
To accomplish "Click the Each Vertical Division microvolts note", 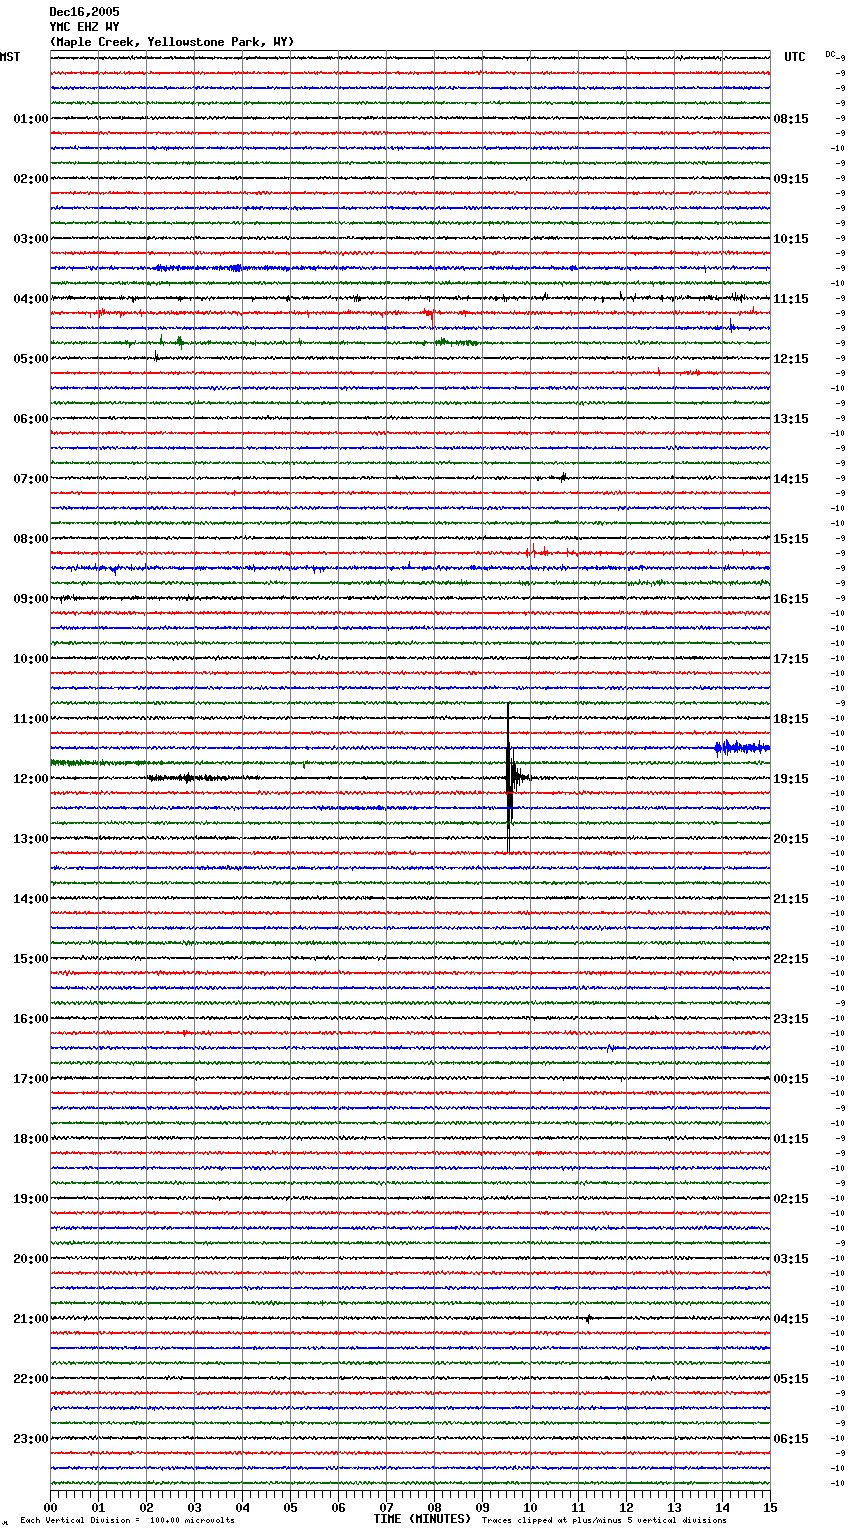I will click(127, 1520).
